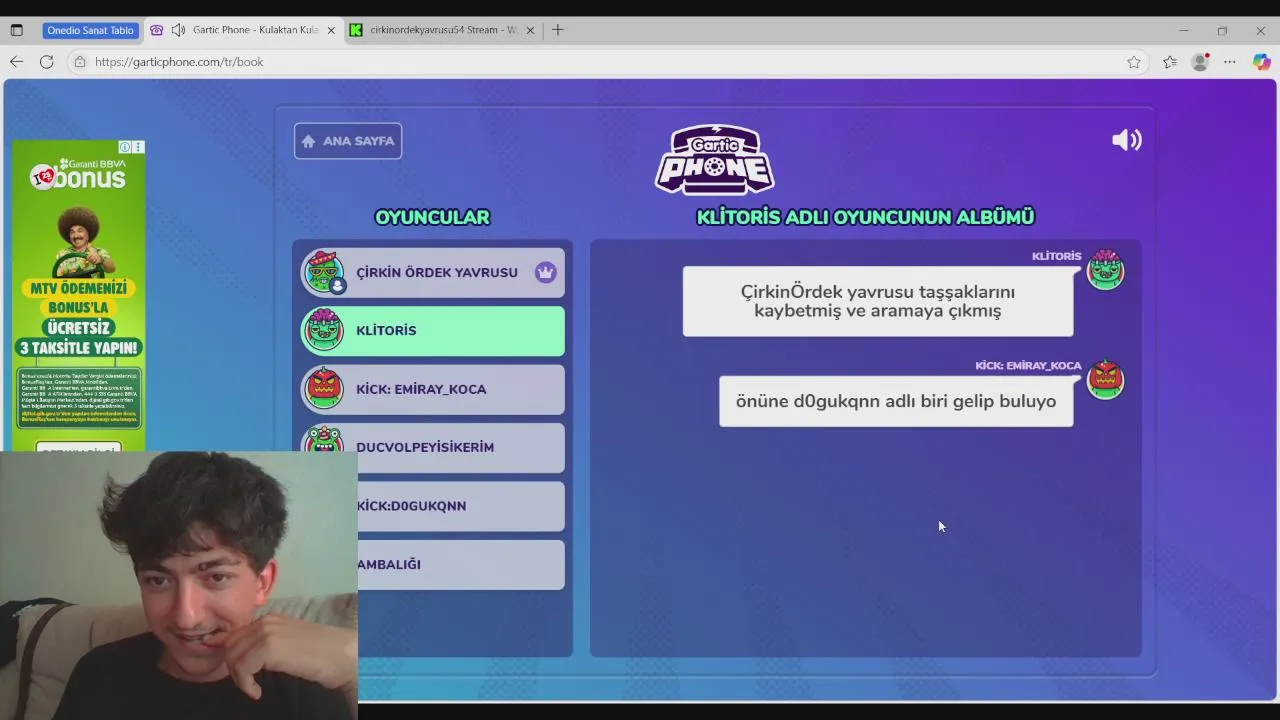Minimize the browser window
1280x720 pixels.
(1184, 30)
